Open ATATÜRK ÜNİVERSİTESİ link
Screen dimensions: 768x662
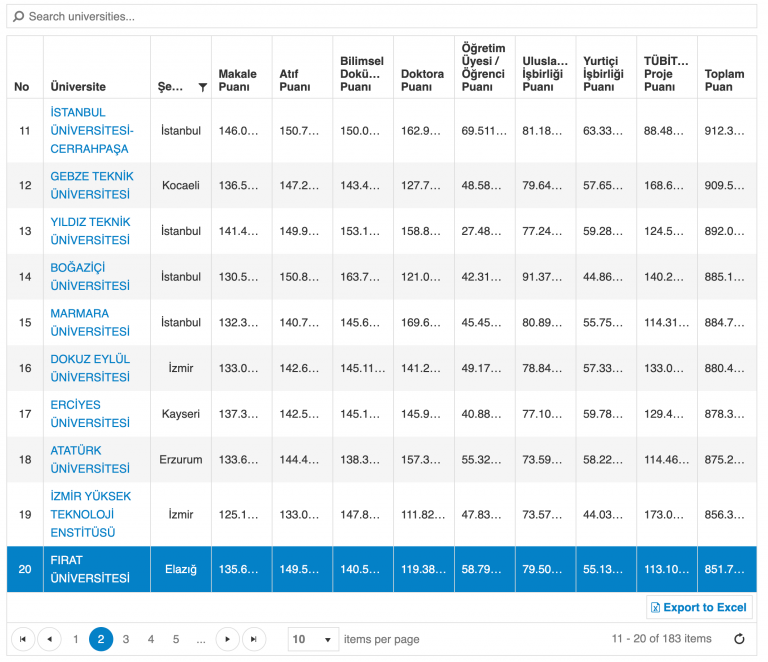pos(90,460)
